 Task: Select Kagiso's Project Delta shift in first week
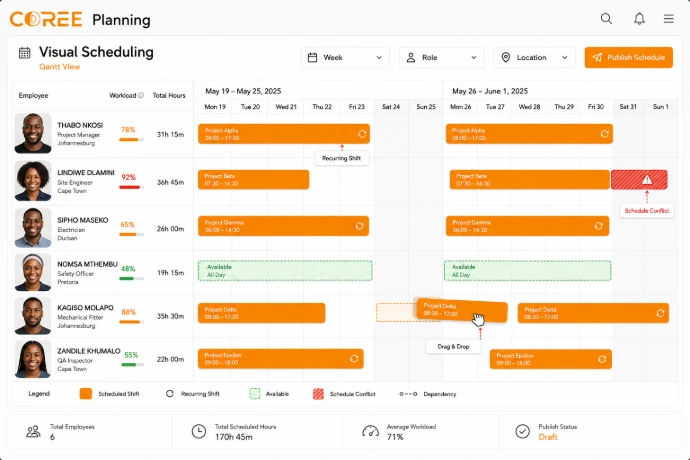click(x=261, y=313)
